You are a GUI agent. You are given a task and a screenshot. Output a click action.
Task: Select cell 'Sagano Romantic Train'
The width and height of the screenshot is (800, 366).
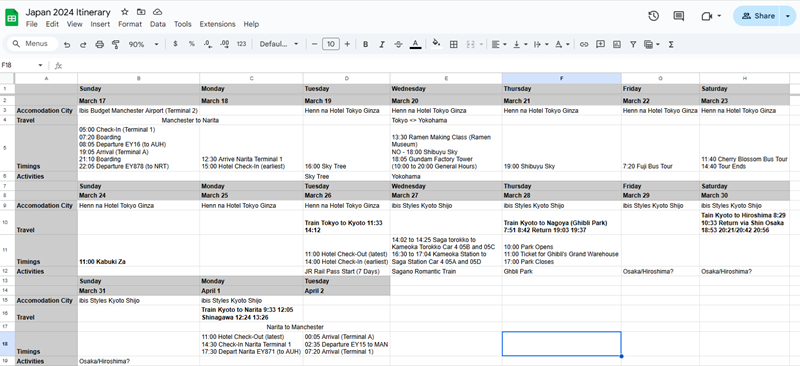[x=446, y=271]
